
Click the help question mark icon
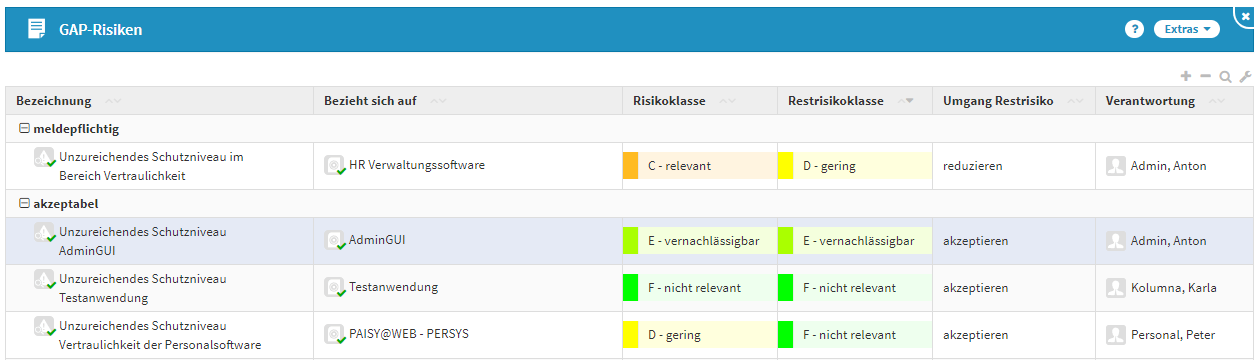pyautogui.click(x=1134, y=29)
